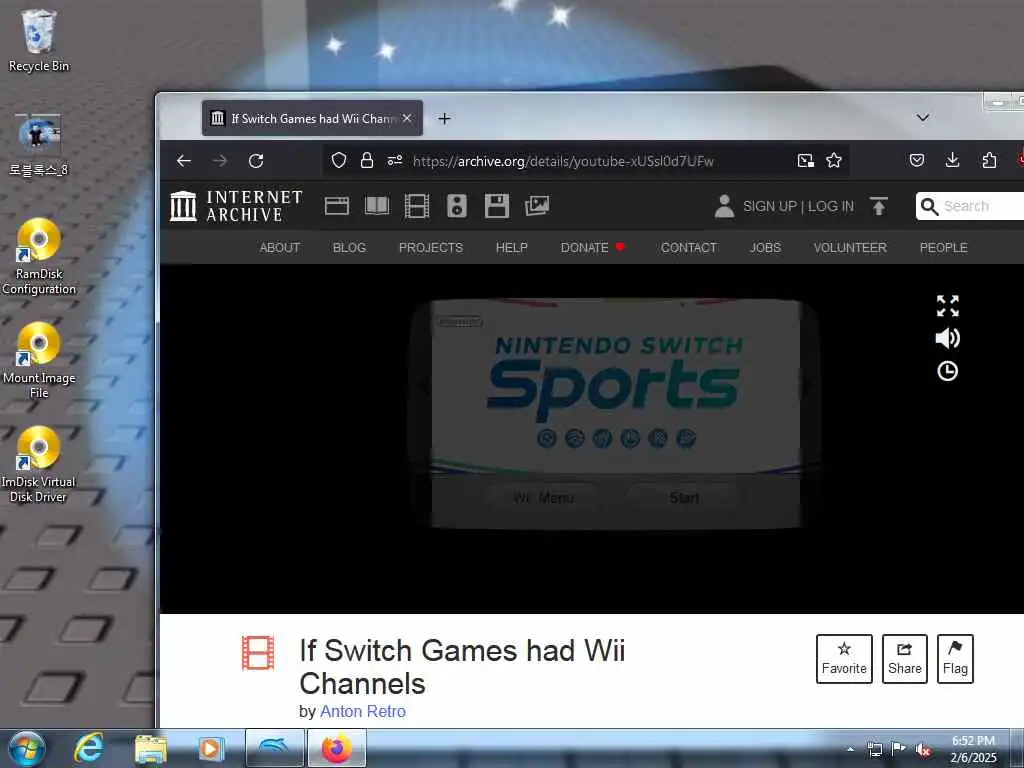Click the red film strip media type icon
The width and height of the screenshot is (1024, 768).
point(258,653)
